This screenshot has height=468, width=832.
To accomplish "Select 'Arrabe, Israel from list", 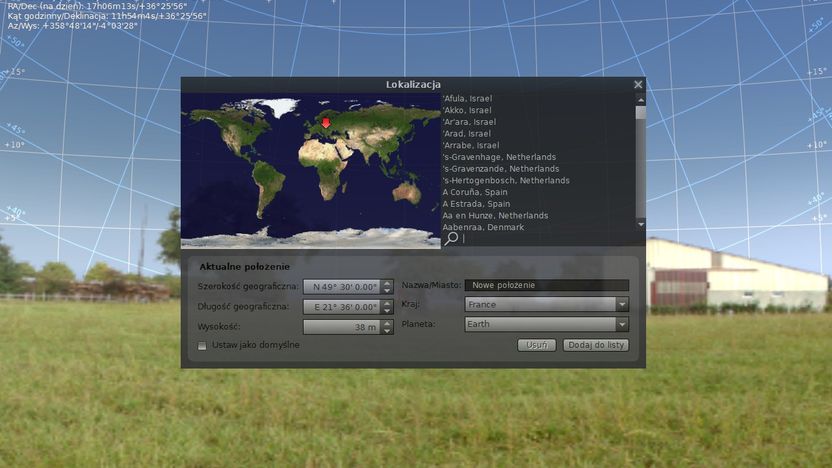I will pos(471,145).
